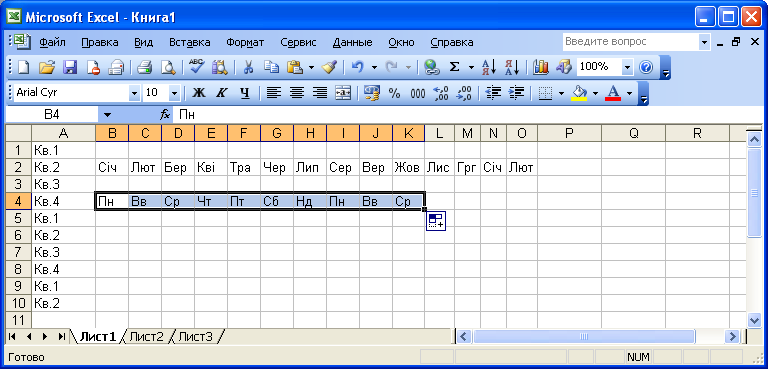Apply the 000 thousands separator format
Viewport: 768px width, 369px height.
[x=418, y=93]
